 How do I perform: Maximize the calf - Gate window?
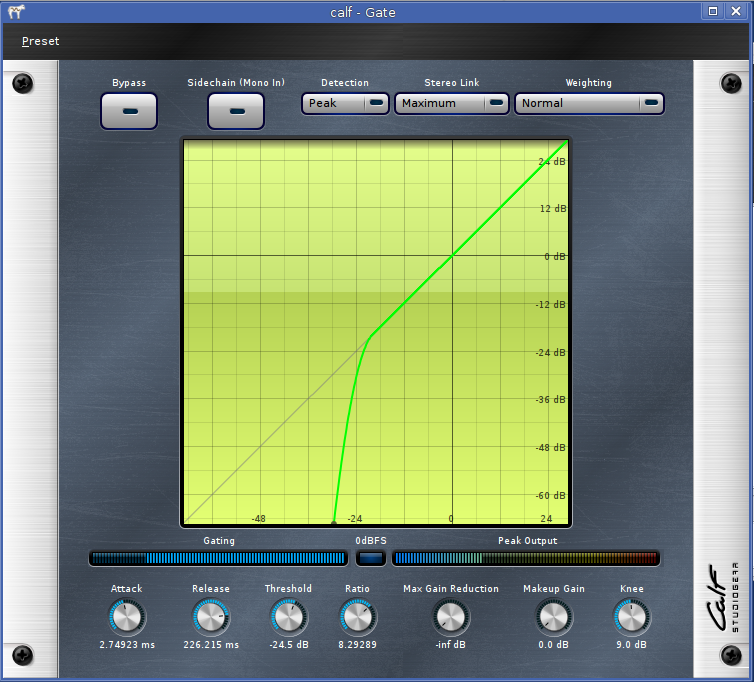click(713, 11)
